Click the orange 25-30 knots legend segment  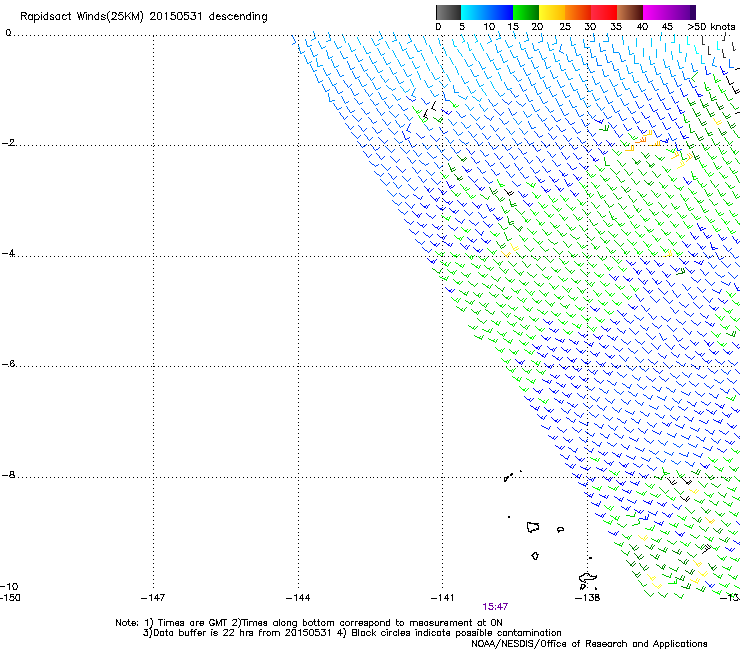578,12
